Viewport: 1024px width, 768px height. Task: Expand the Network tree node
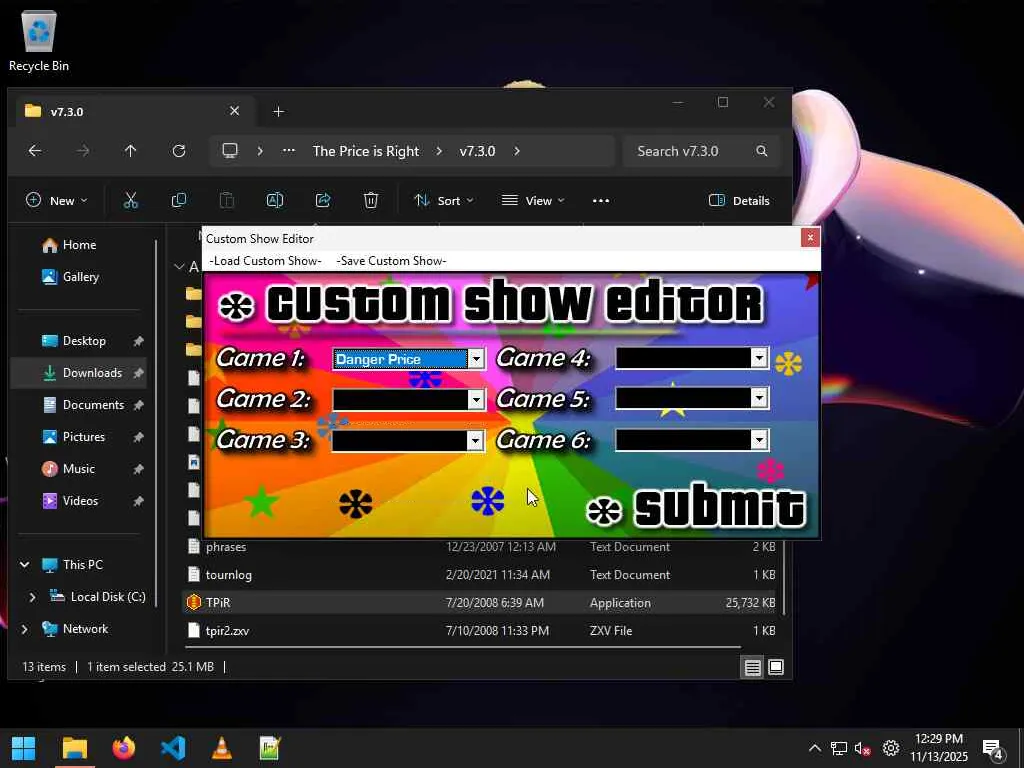(x=25, y=629)
